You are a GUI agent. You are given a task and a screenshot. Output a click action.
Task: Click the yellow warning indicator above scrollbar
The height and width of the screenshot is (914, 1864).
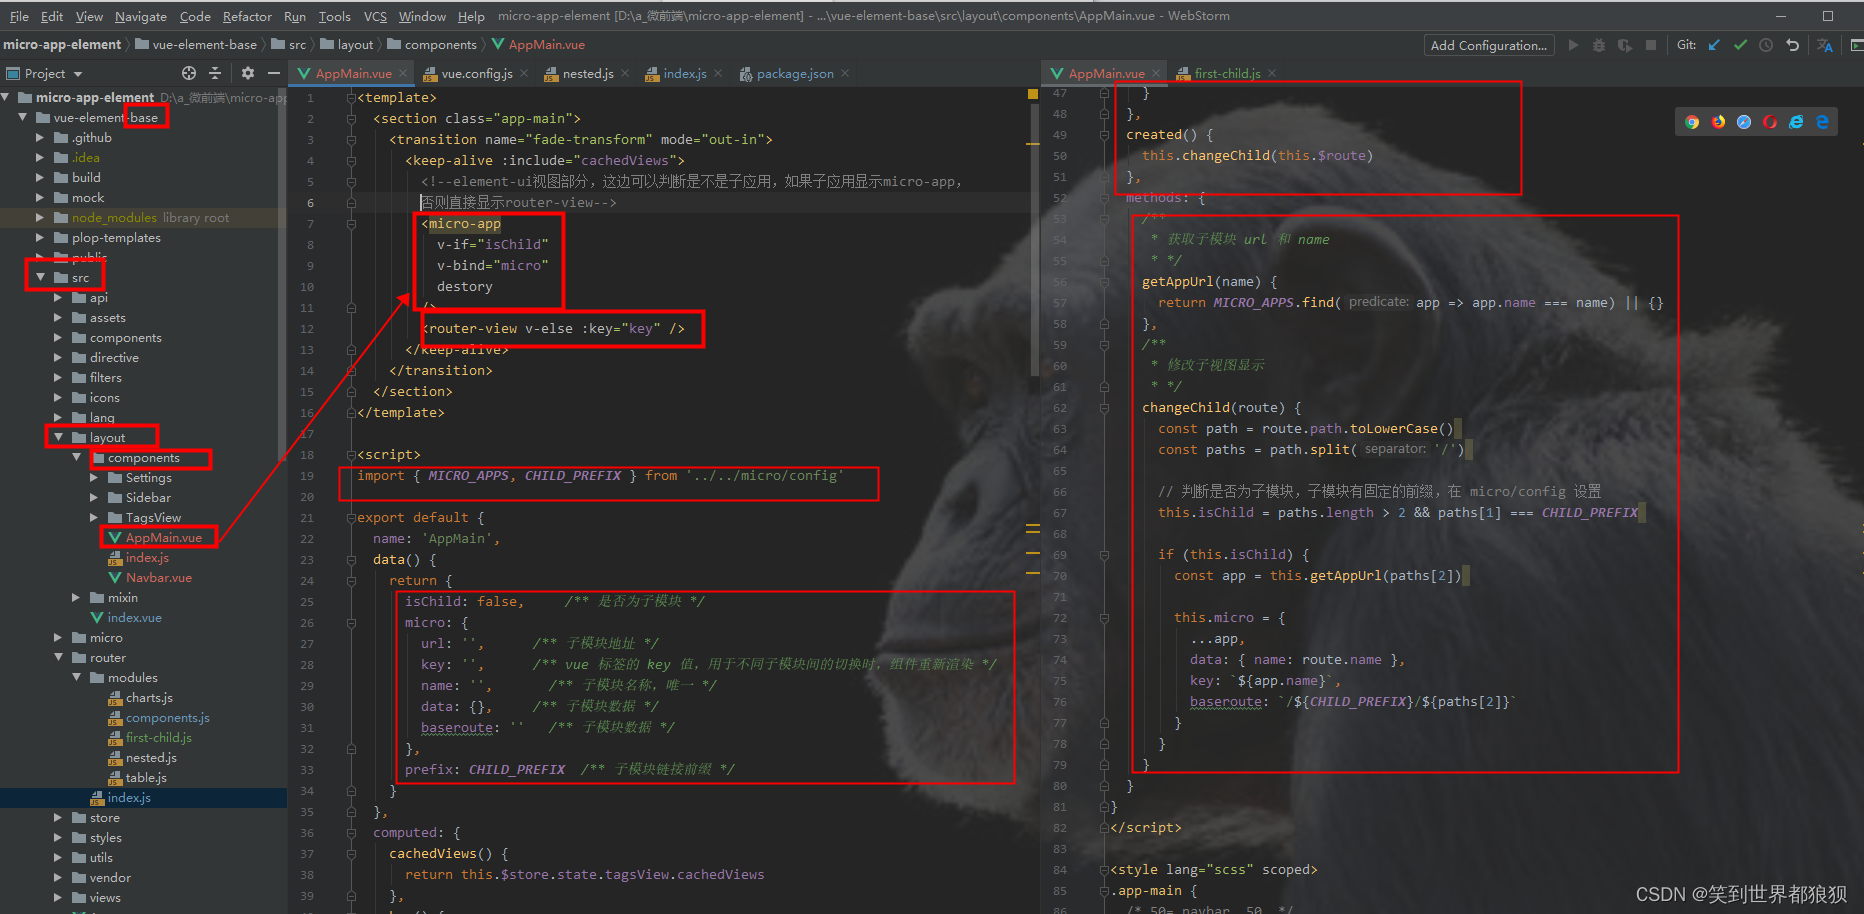tap(1033, 94)
